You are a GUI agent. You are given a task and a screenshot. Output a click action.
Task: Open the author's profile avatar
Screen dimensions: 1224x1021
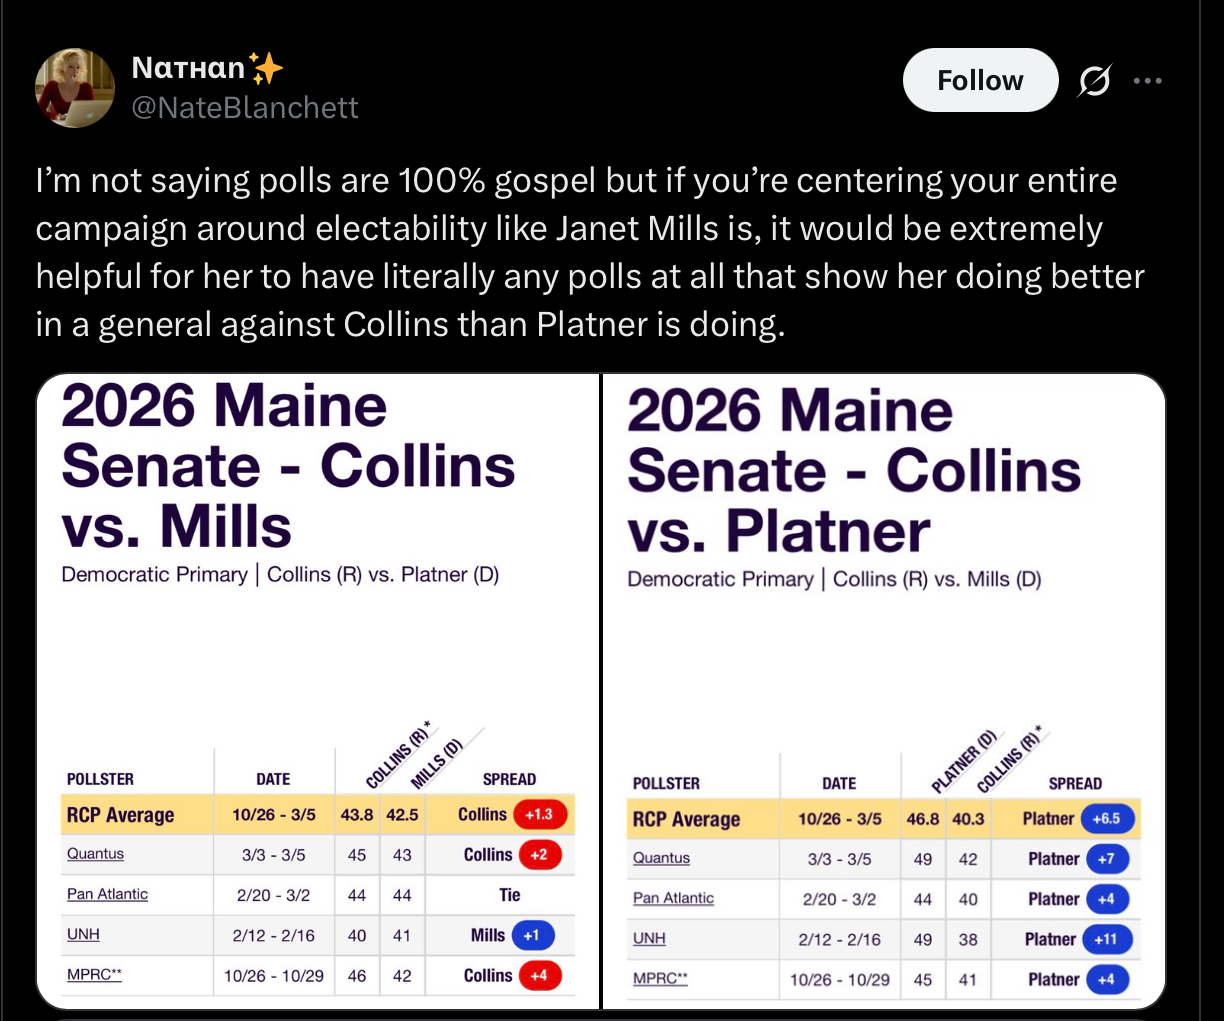75,88
